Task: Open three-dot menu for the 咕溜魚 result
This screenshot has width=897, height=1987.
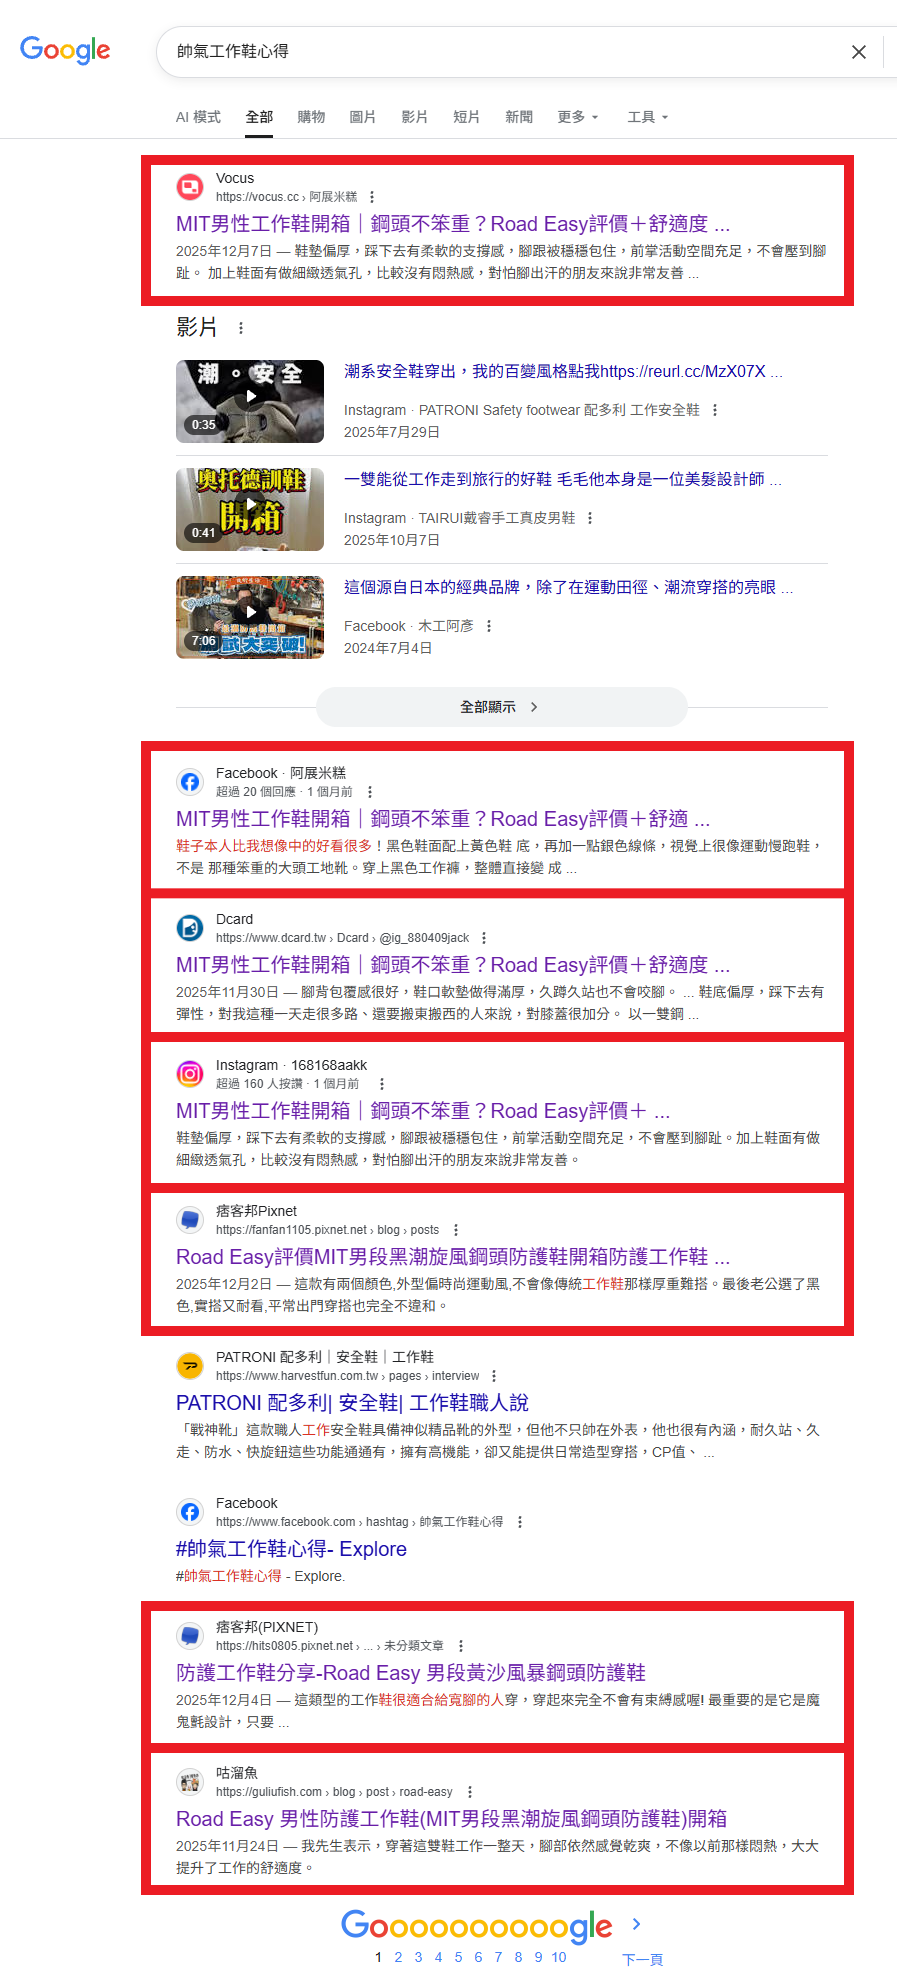Action: pos(470,1792)
